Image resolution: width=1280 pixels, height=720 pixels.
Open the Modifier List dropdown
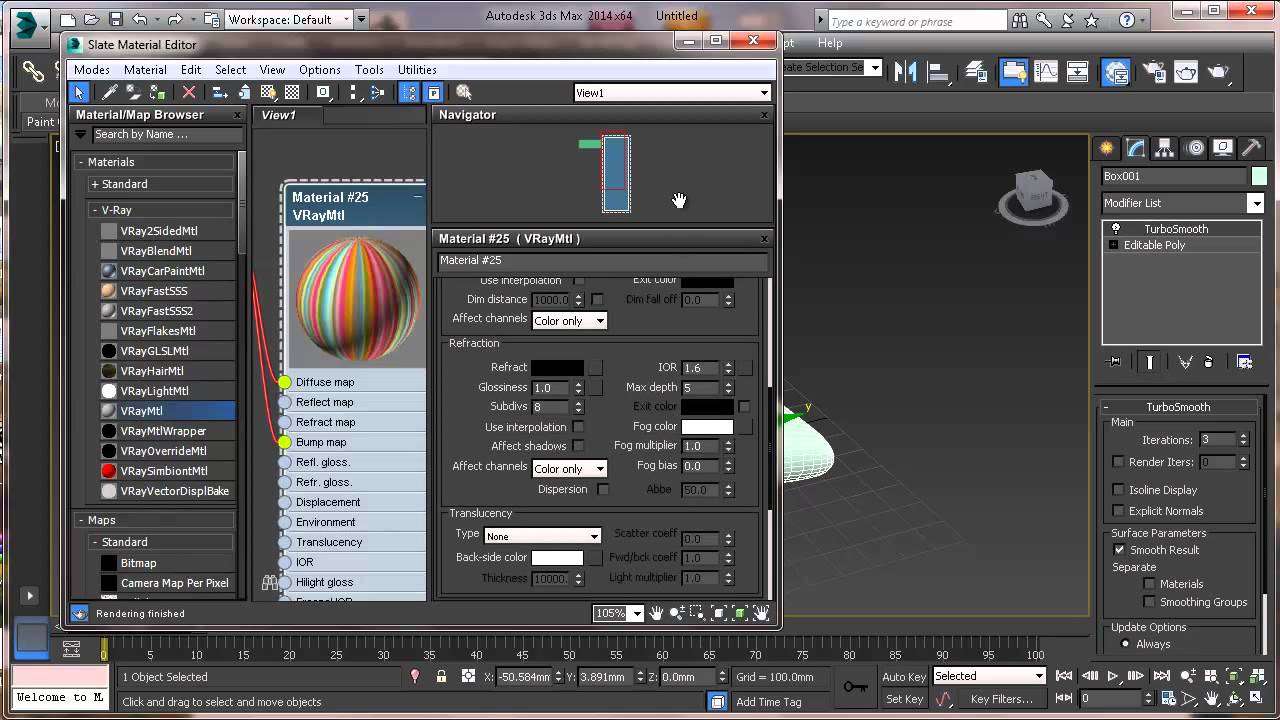coord(1183,203)
